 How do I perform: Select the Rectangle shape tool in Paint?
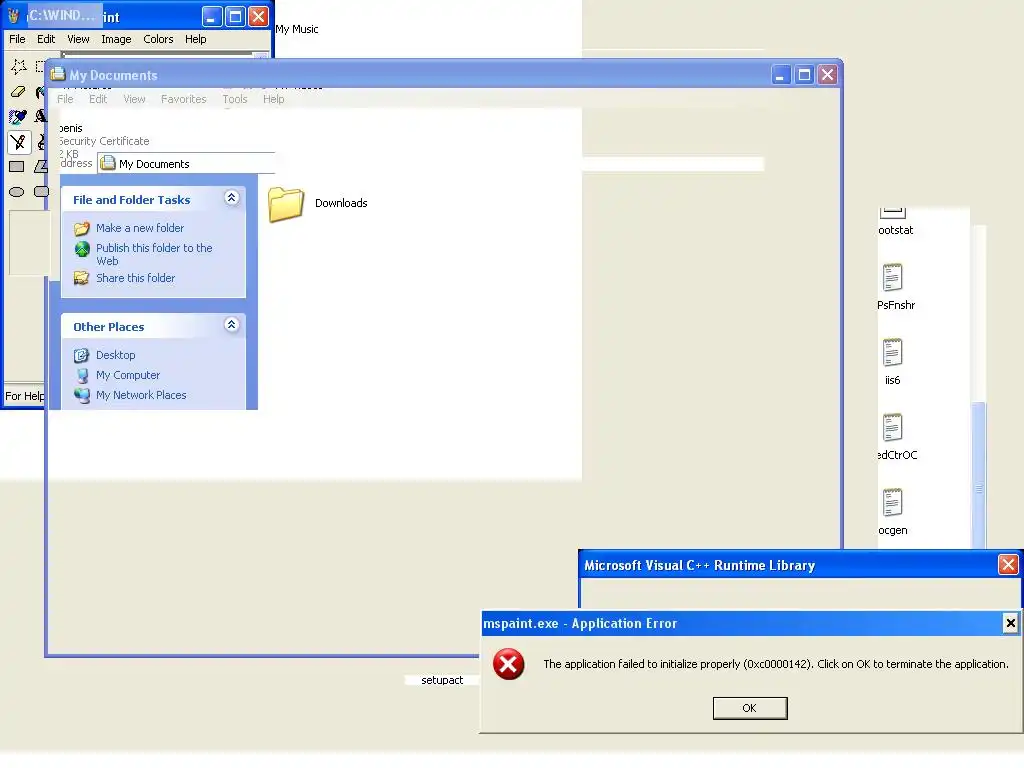pyautogui.click(x=17, y=167)
